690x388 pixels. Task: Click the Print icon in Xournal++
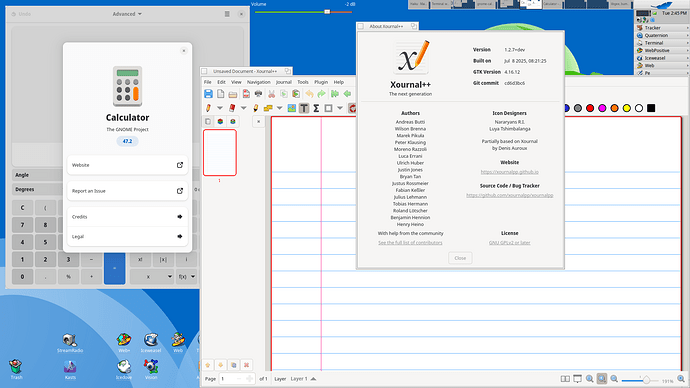258,94
